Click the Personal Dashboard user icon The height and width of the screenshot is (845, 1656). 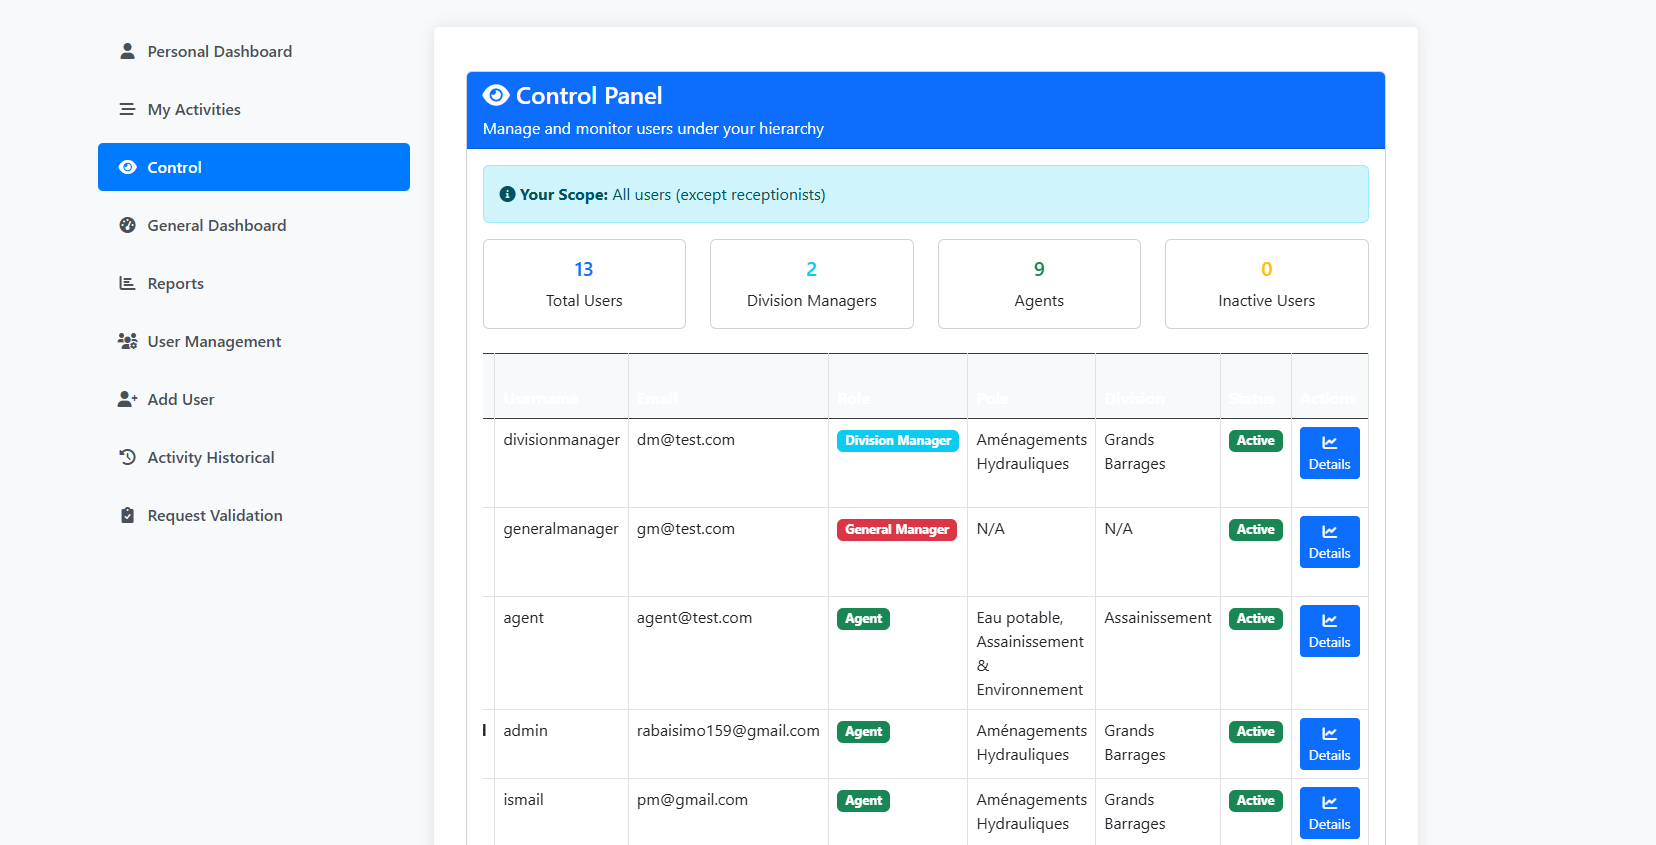[127, 51]
